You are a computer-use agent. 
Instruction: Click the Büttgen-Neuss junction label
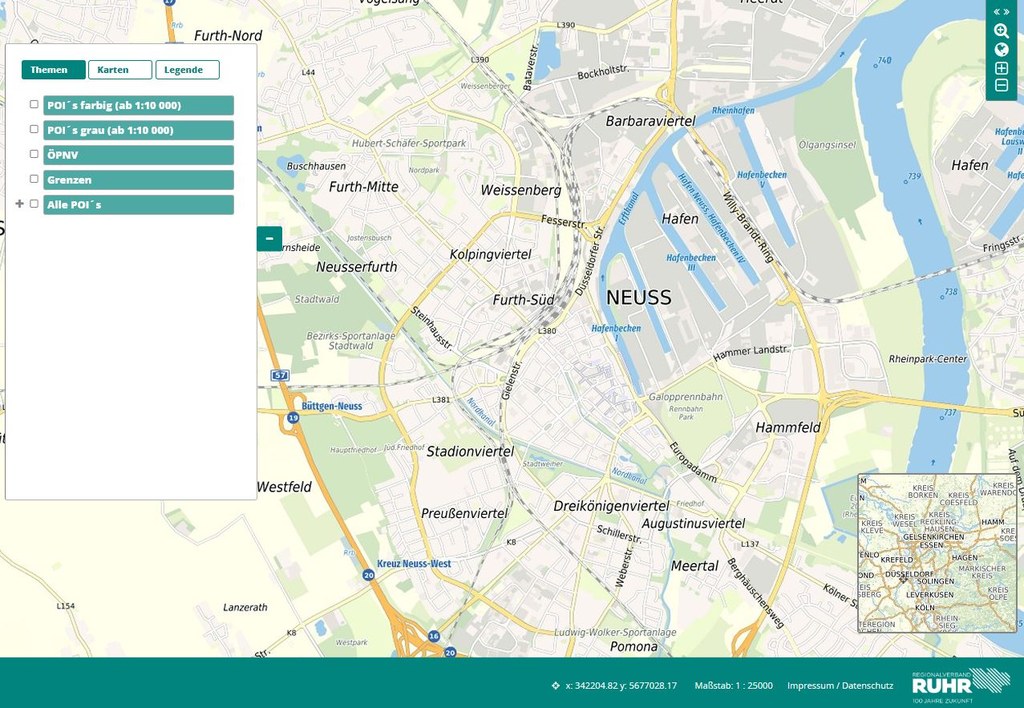(x=332, y=406)
